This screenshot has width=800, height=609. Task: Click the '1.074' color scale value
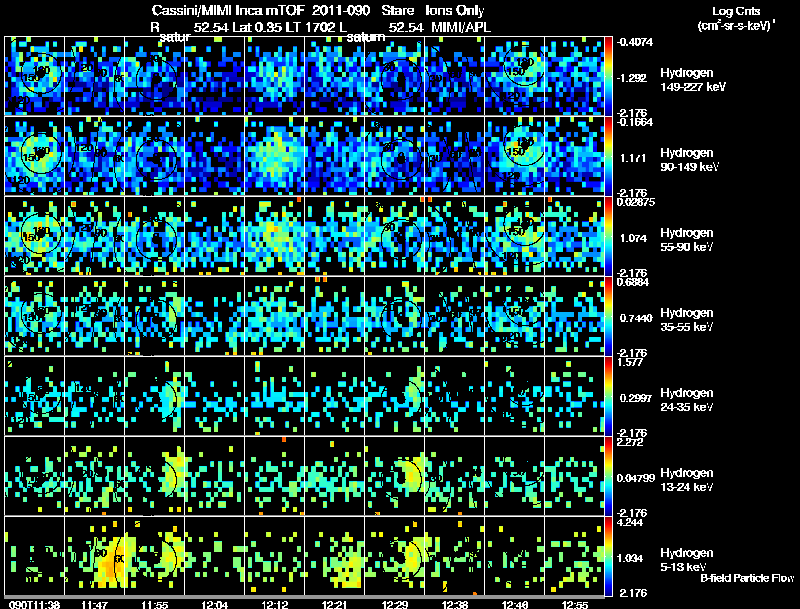click(633, 238)
